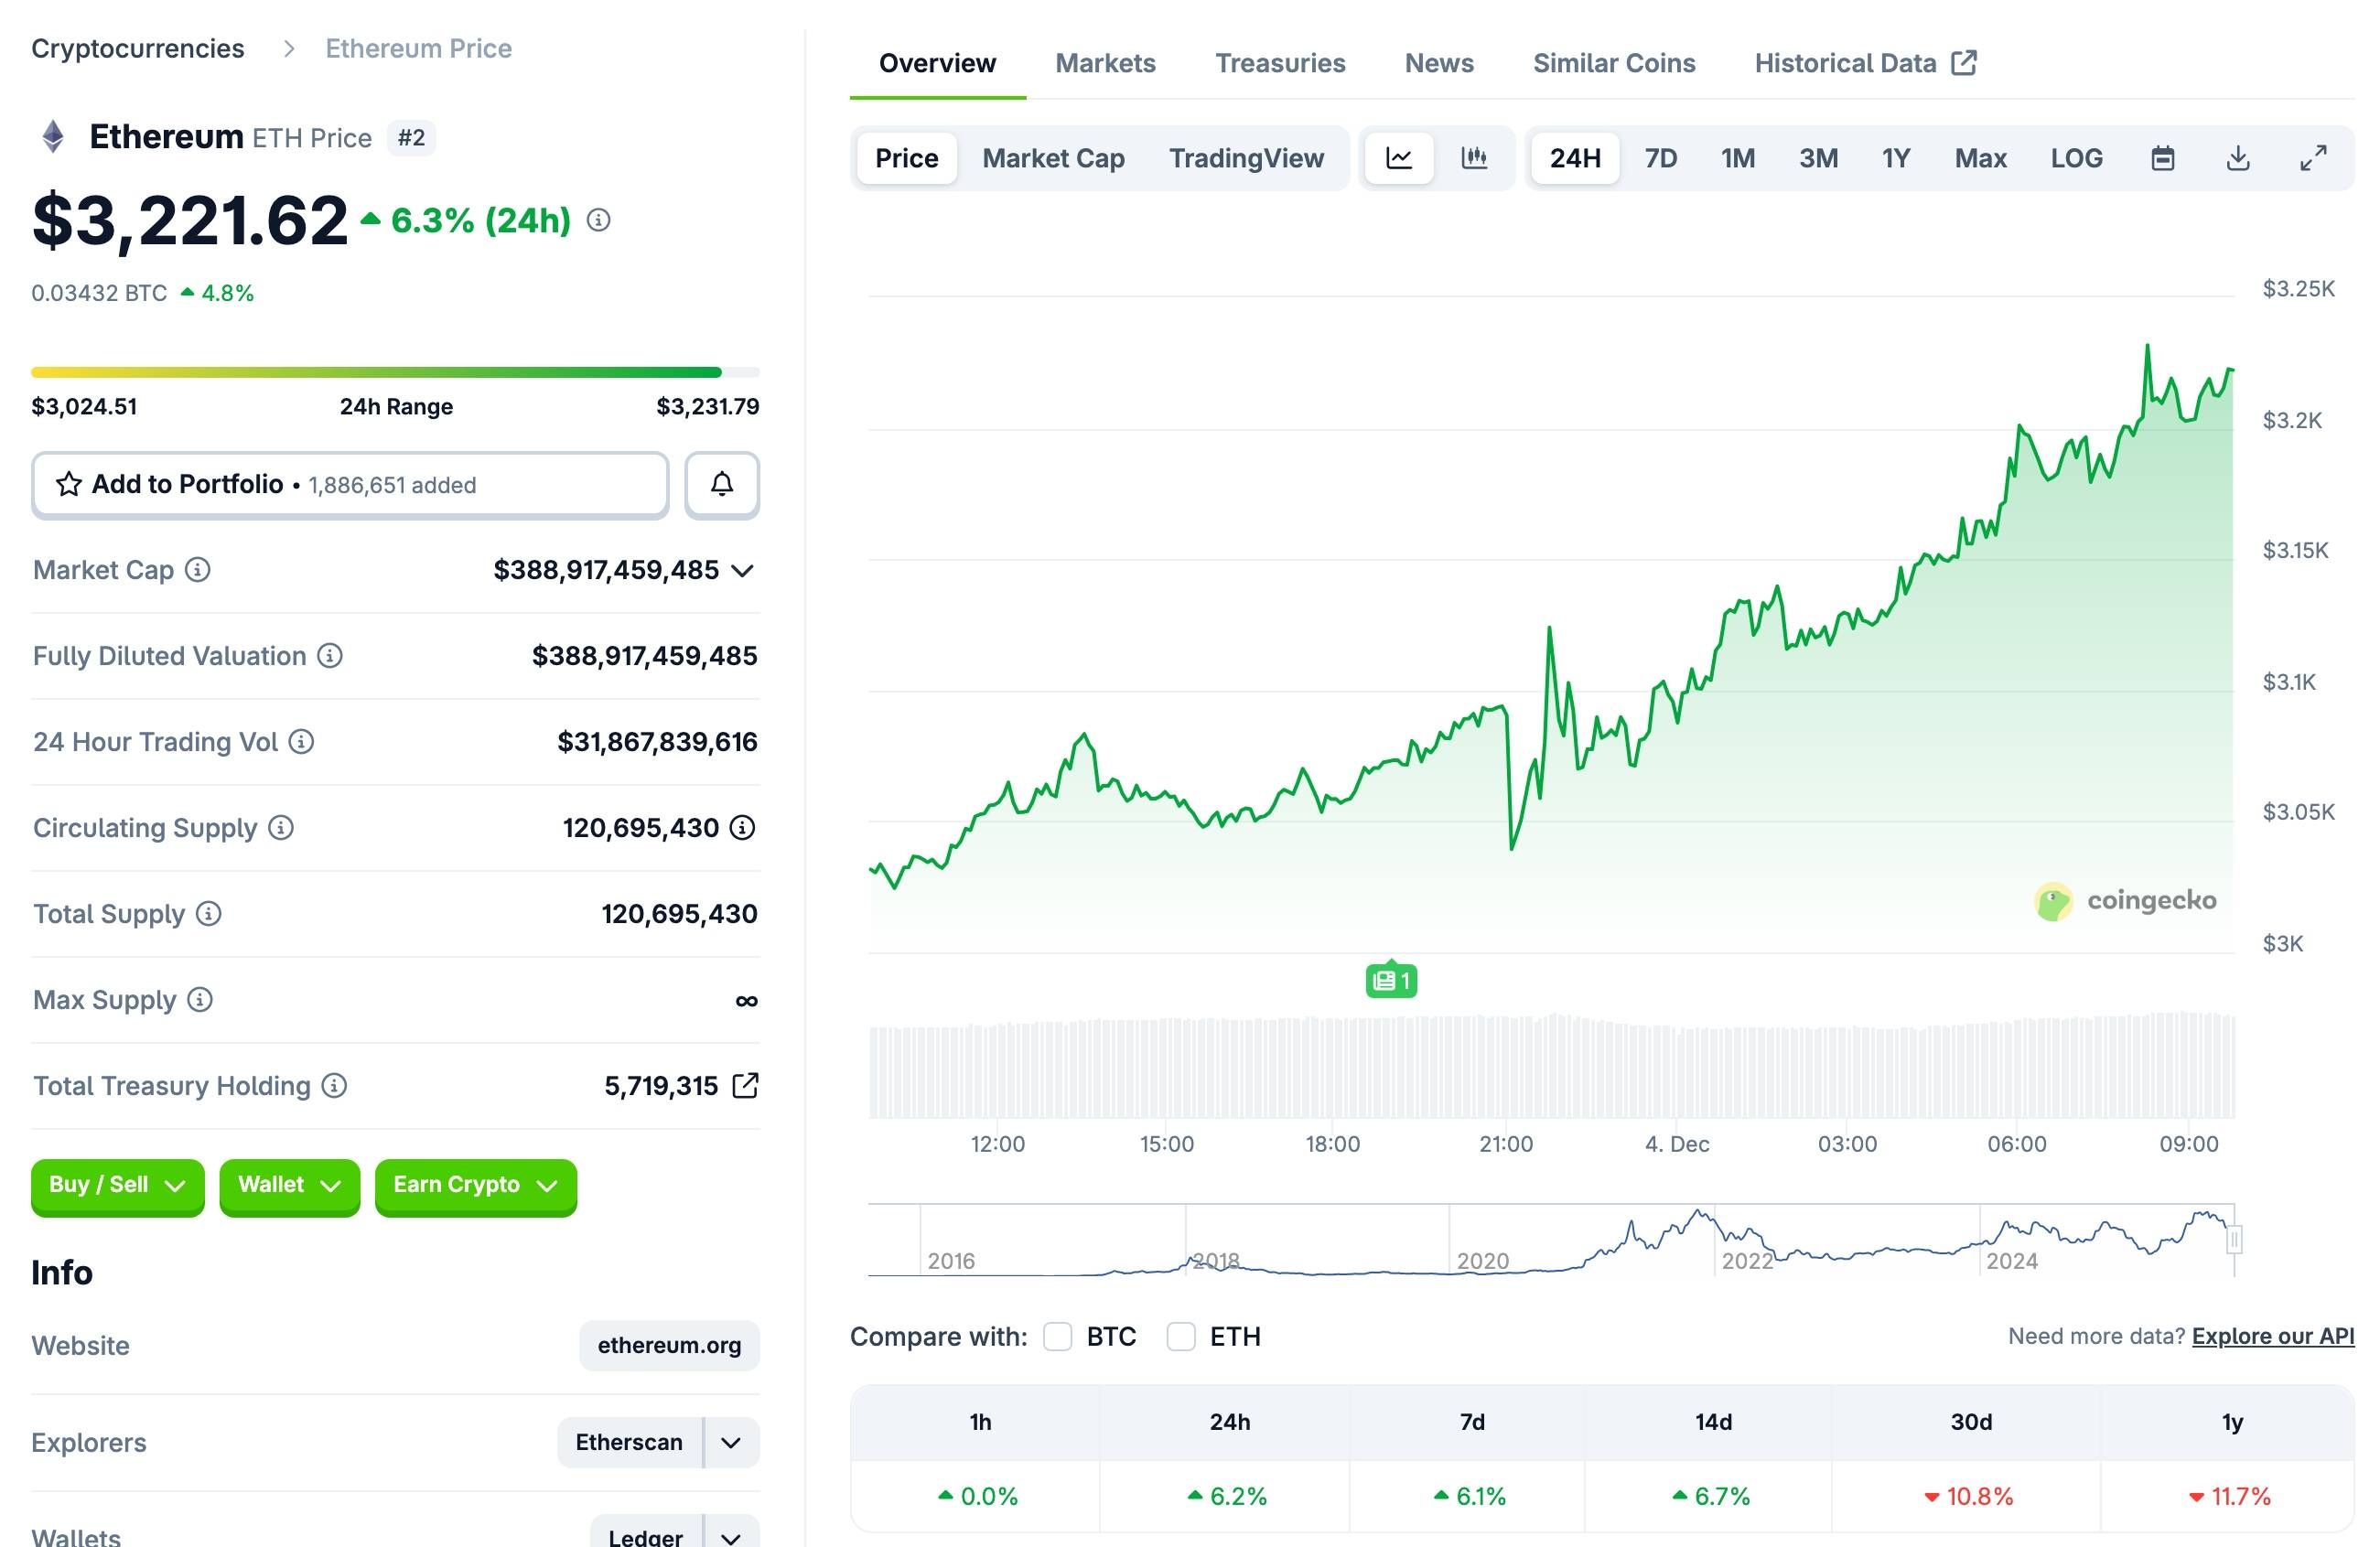Image resolution: width=2380 pixels, height=1547 pixels.
Task: Open the Market Cap info tooltip
Action: 198,570
